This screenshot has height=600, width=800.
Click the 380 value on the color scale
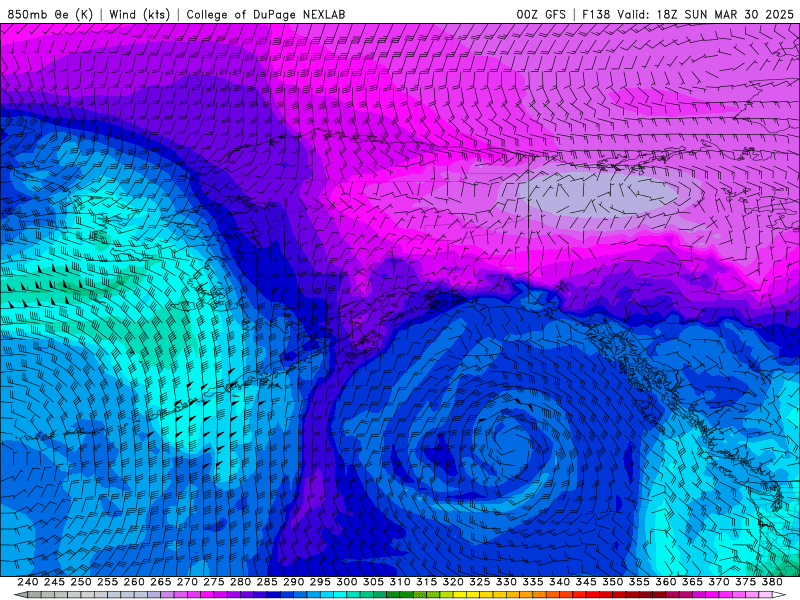[x=772, y=582]
